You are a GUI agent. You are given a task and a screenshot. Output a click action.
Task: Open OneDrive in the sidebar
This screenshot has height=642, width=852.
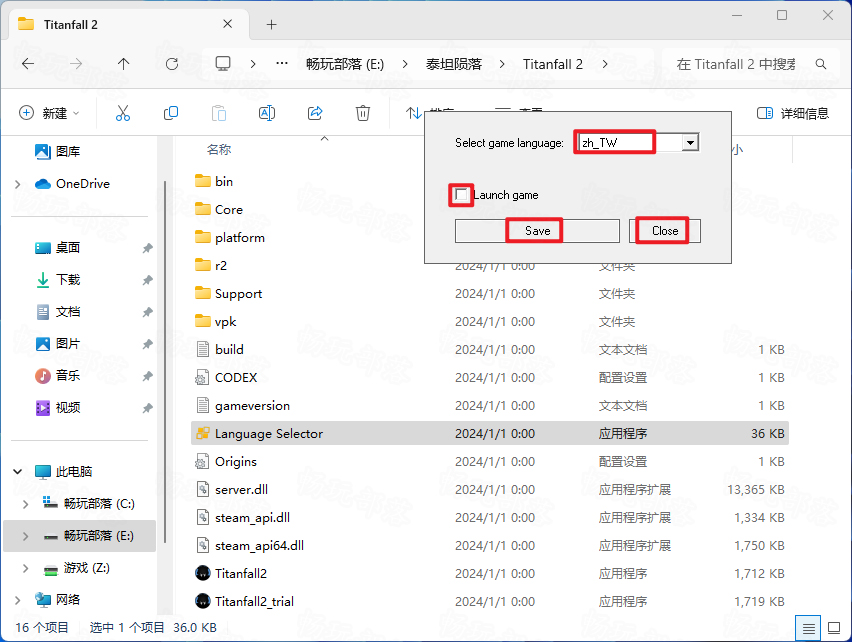coord(72,184)
